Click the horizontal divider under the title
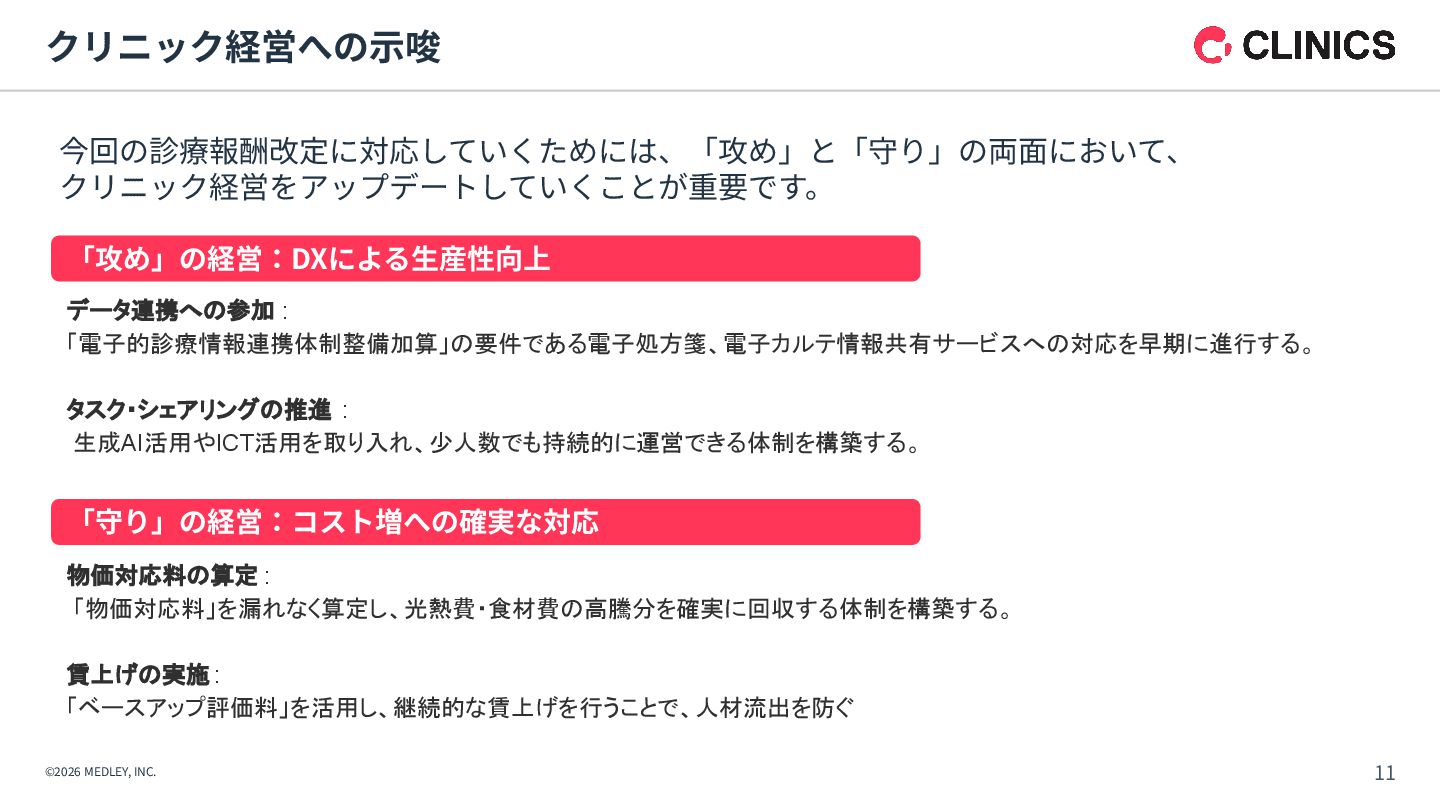 coord(720,91)
